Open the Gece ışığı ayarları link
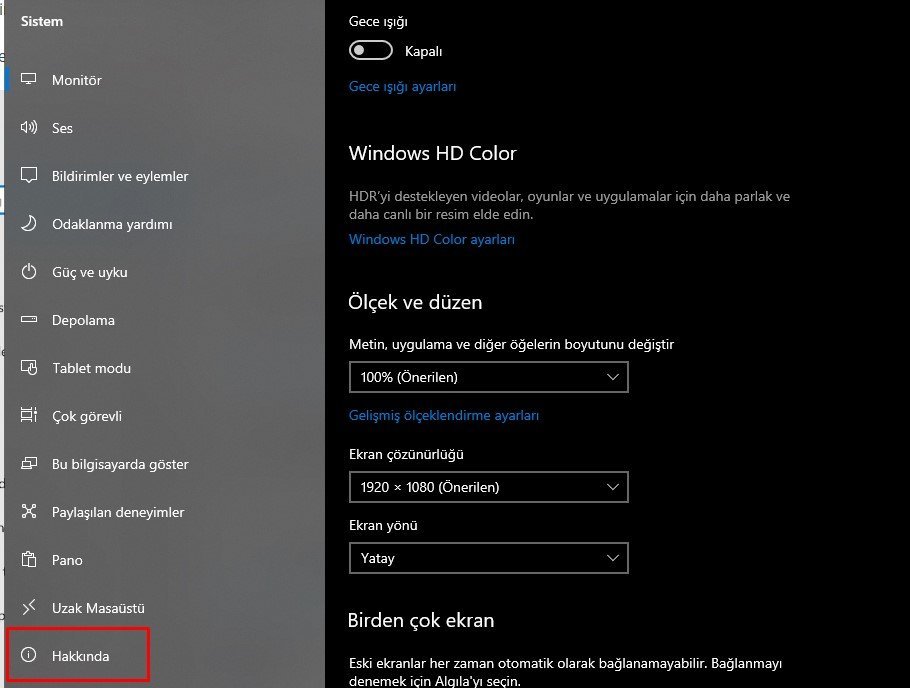910x688 pixels. (x=402, y=87)
